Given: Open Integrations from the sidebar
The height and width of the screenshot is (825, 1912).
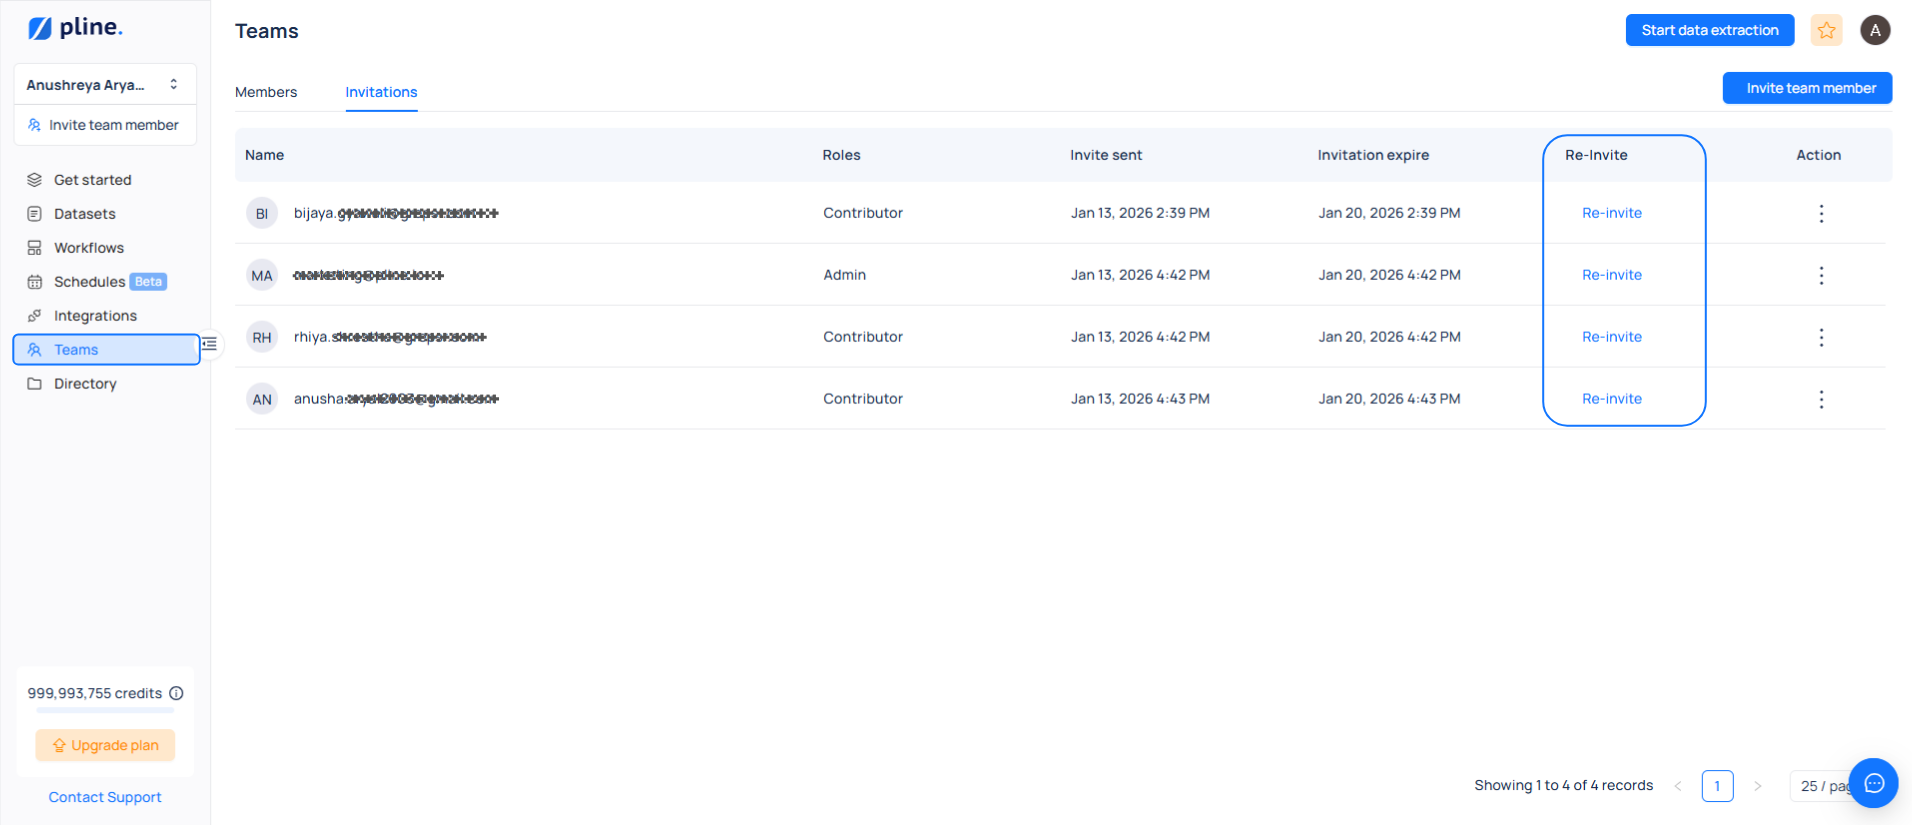Looking at the screenshot, I should (x=95, y=316).
